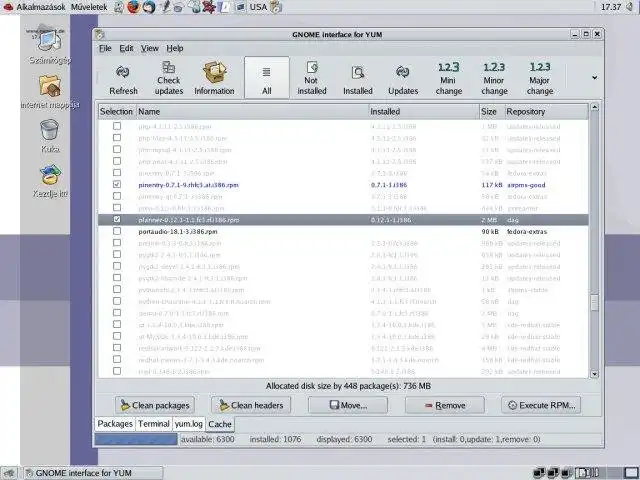Image resolution: width=640 pixels, height=480 pixels.
Task: Switch to the Packages tab
Action: click(115, 424)
